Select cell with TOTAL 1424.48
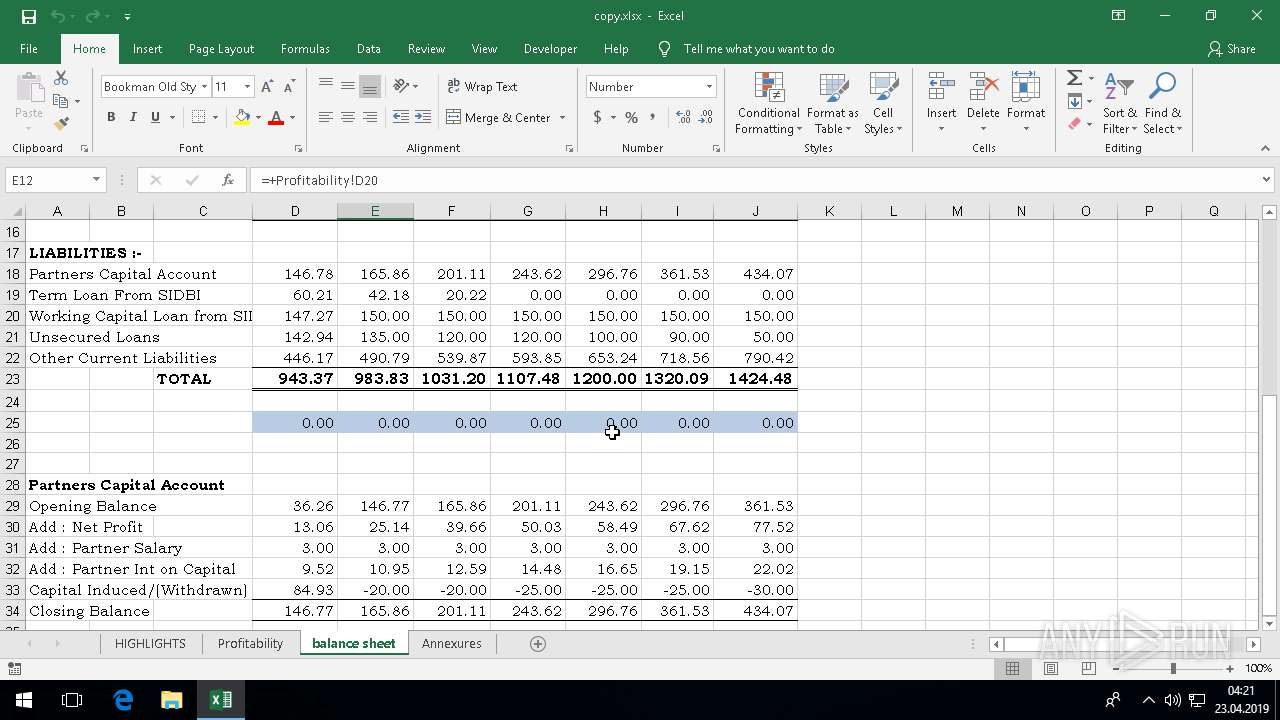 pyautogui.click(x=755, y=379)
